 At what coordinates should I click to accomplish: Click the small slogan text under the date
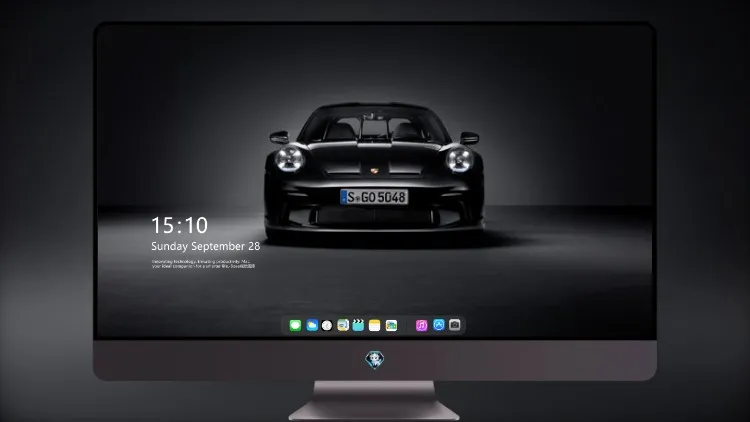[x=203, y=264]
